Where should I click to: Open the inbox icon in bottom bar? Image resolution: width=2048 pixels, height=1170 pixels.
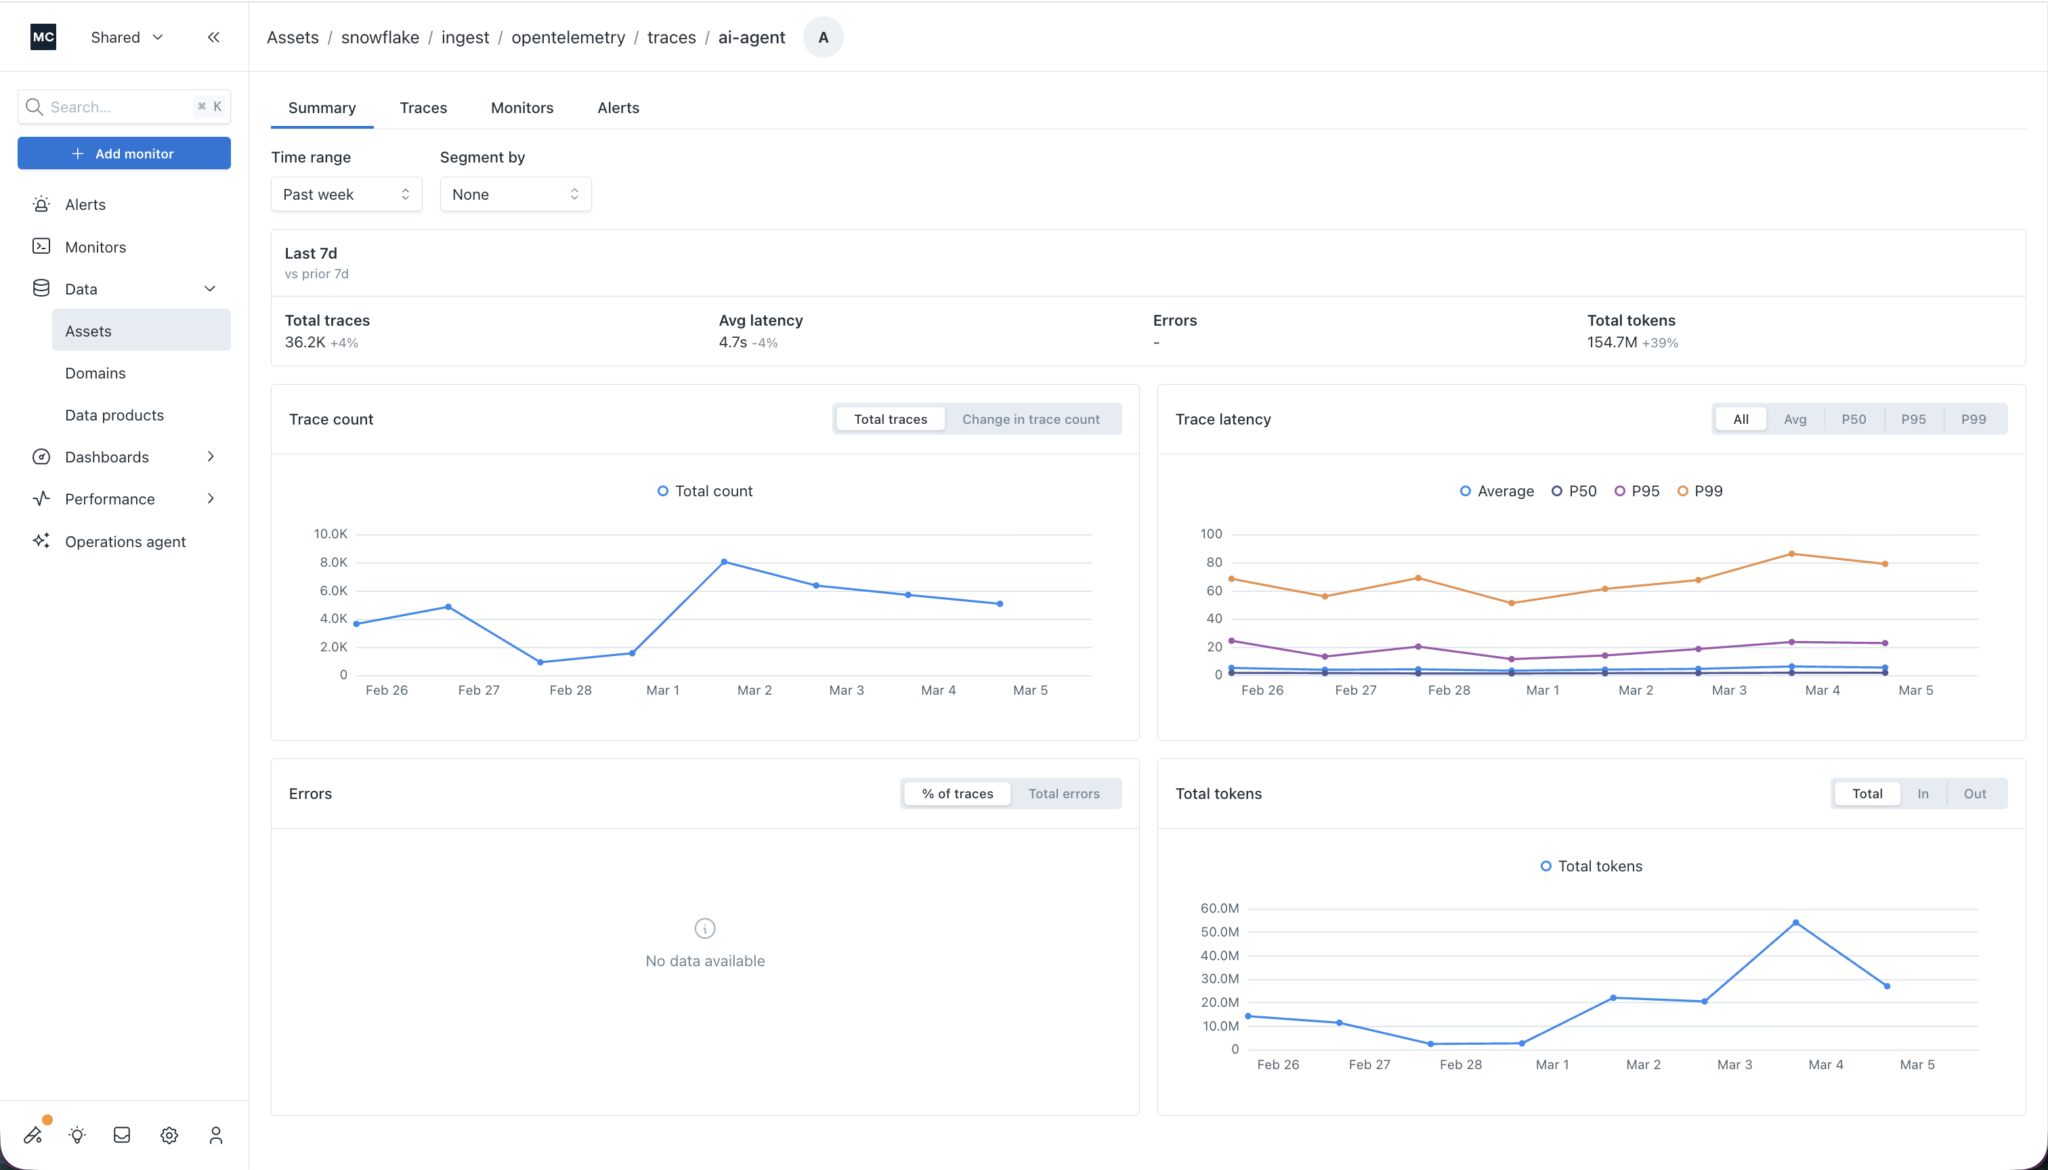click(122, 1135)
